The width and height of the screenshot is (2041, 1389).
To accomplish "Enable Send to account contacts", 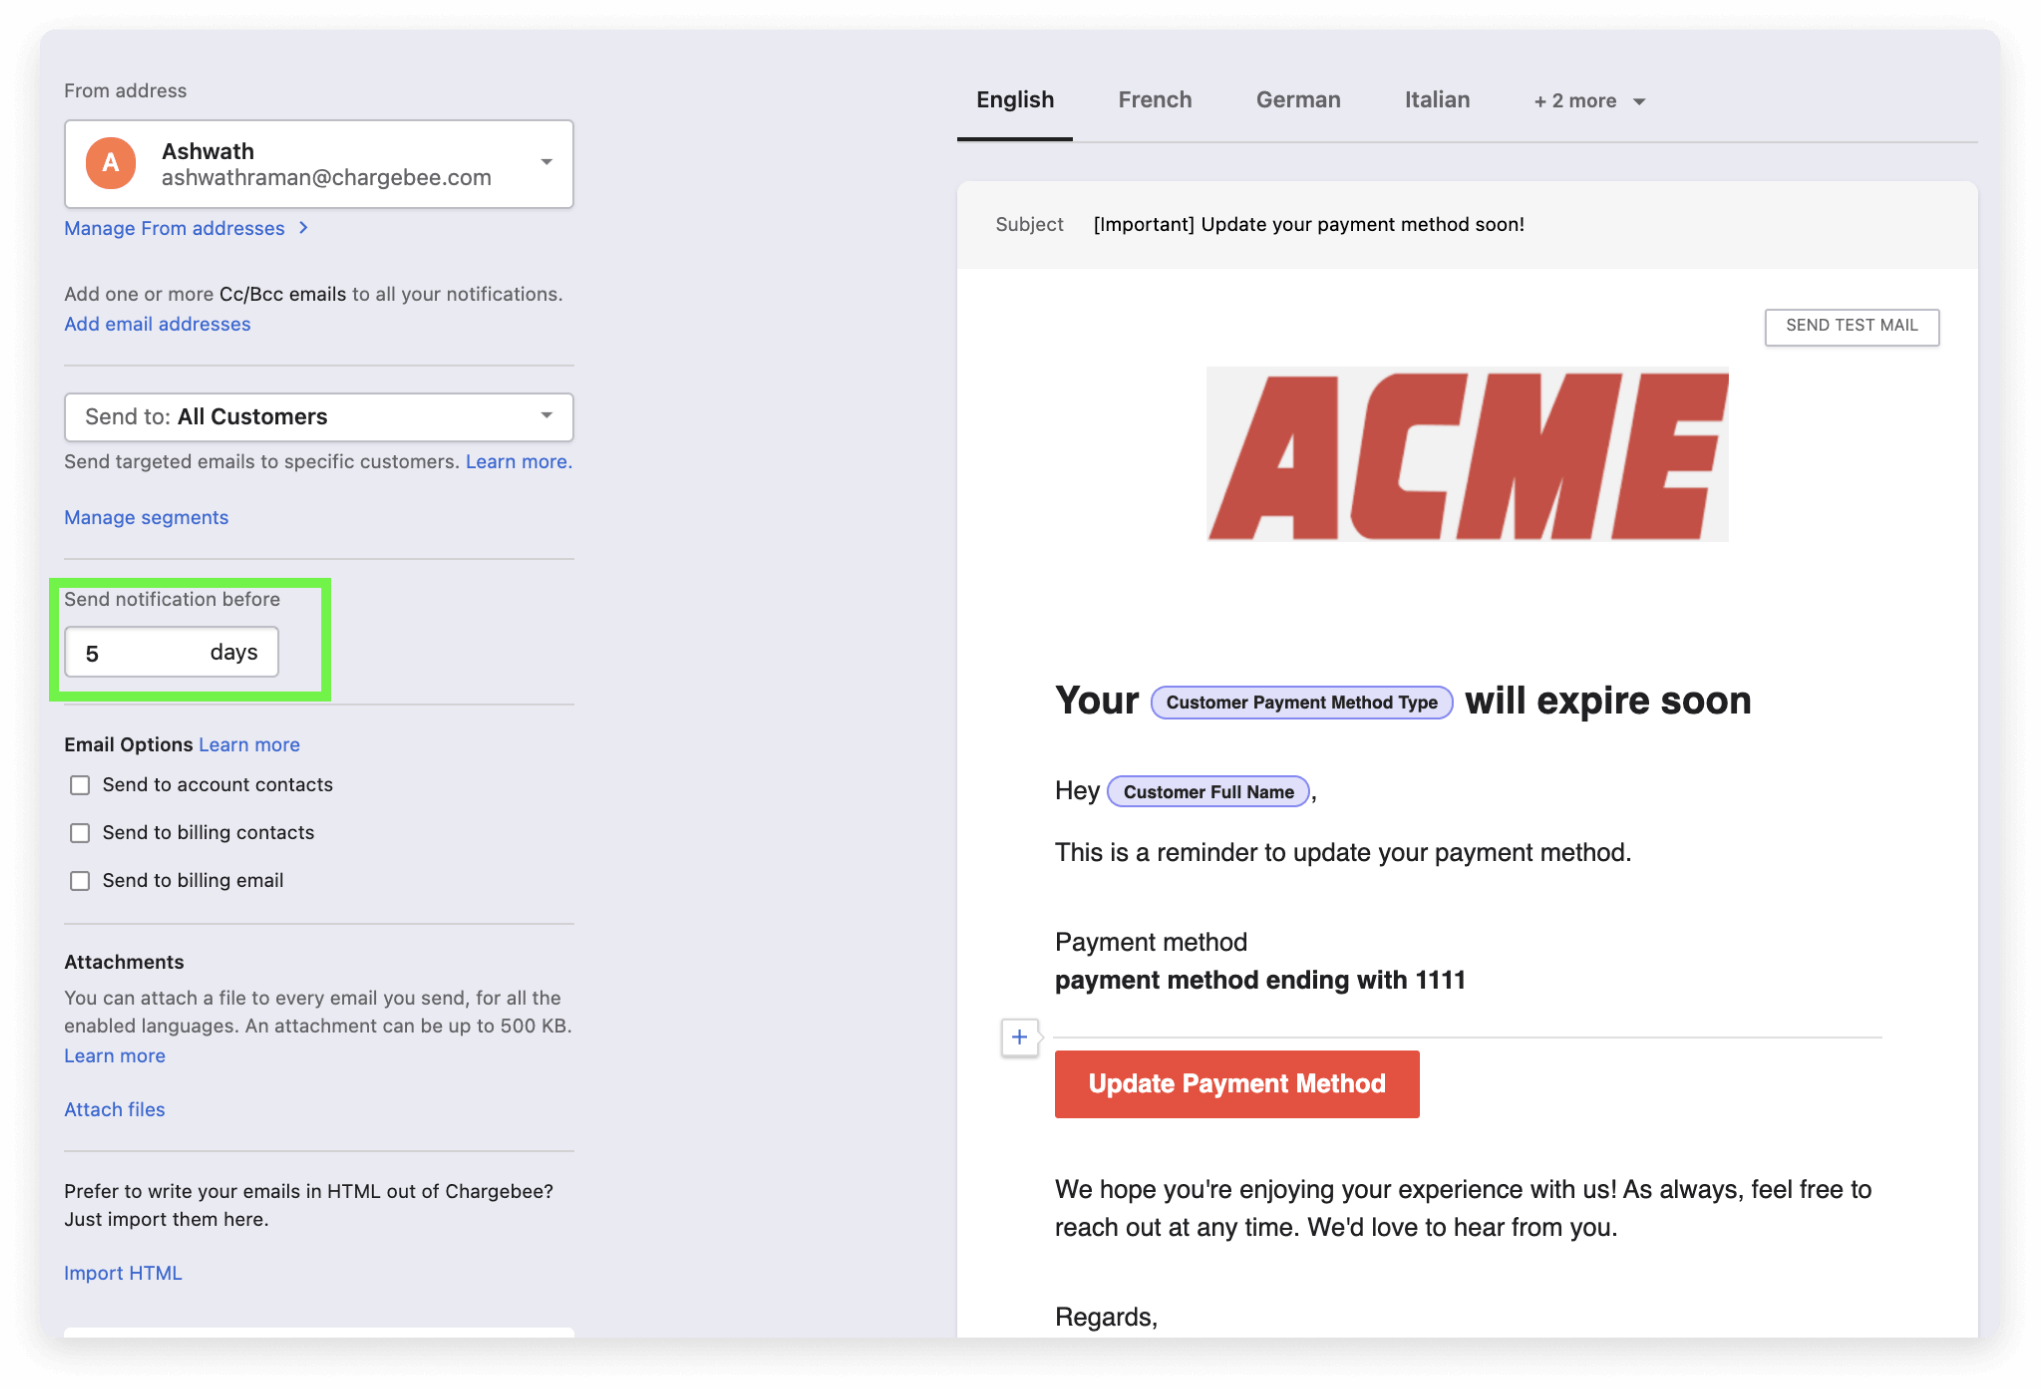I will click(x=80, y=785).
